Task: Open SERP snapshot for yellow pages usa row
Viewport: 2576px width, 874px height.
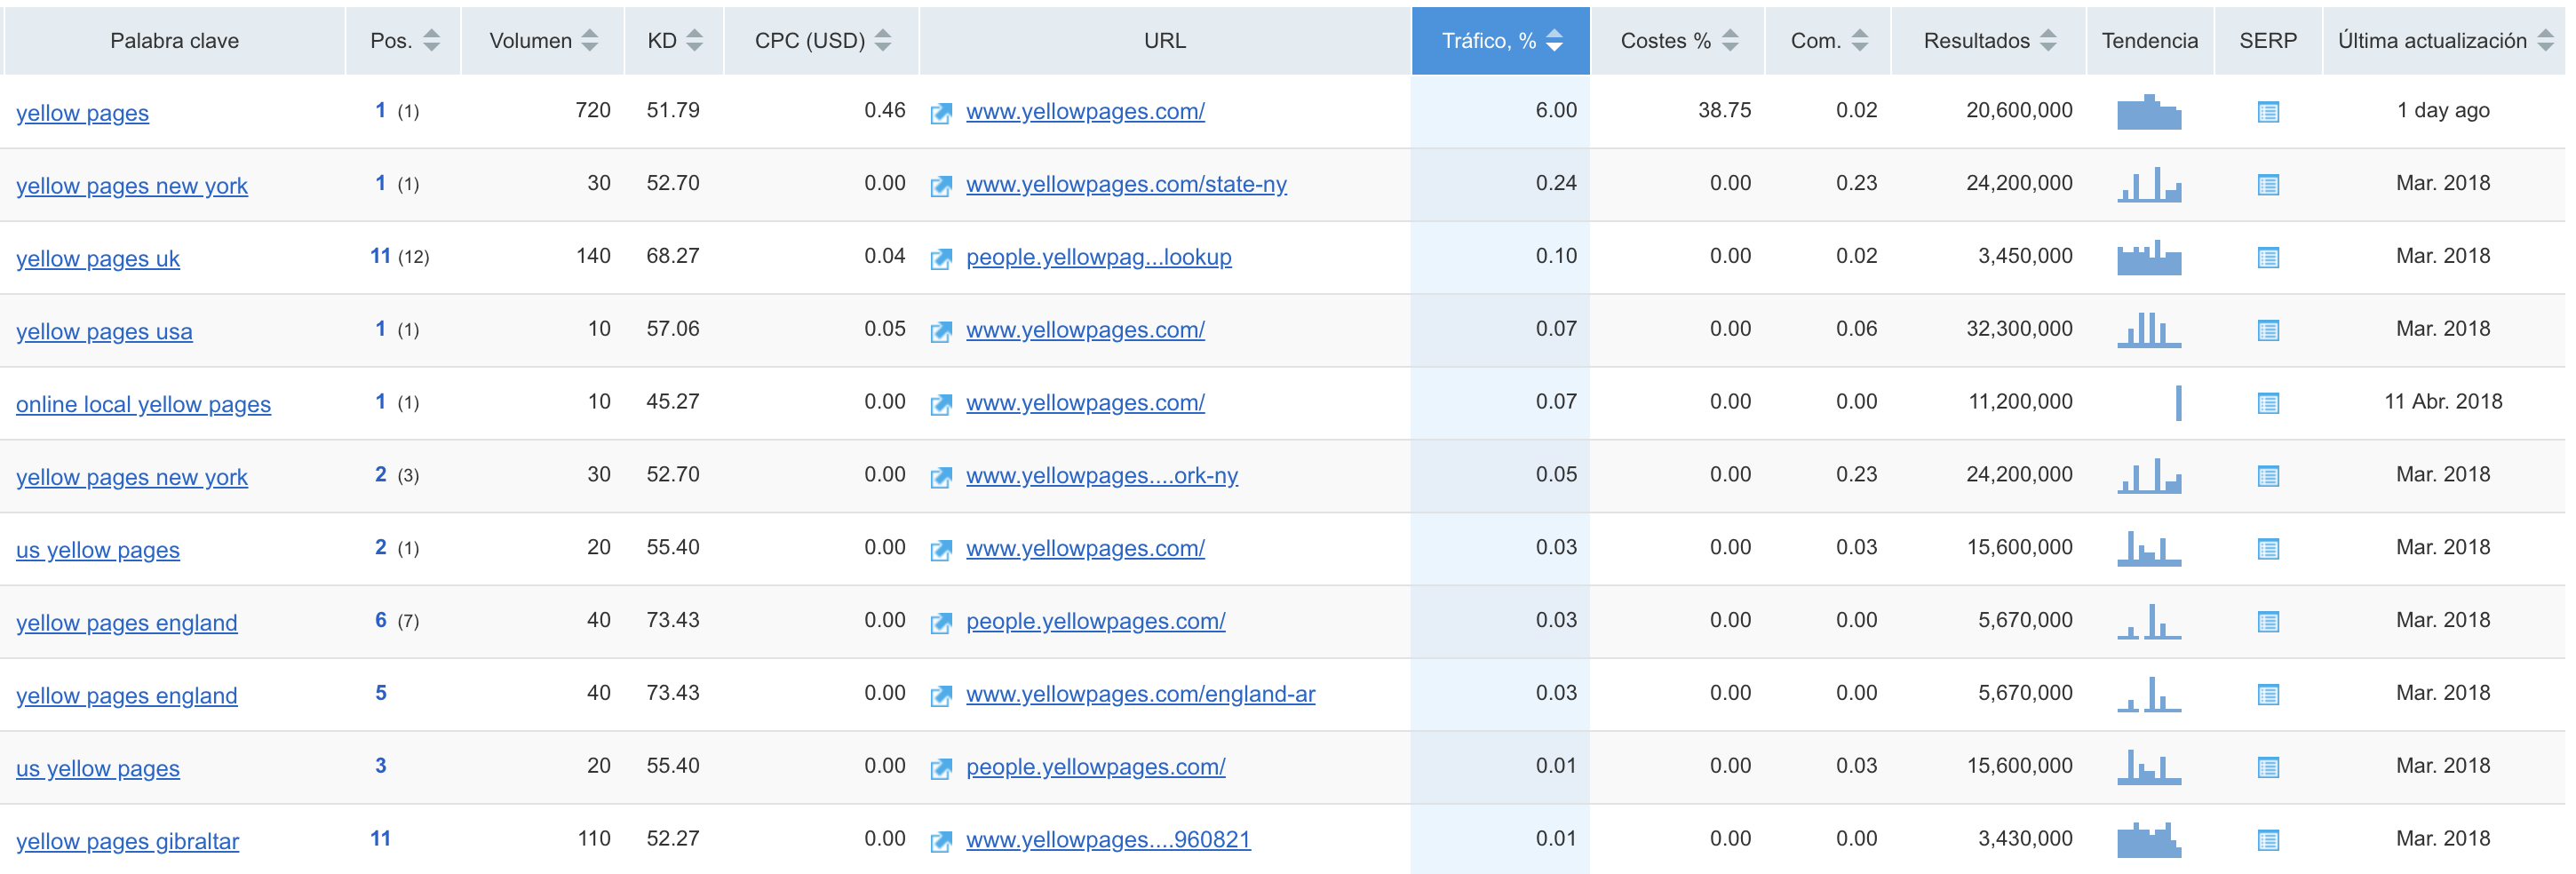Action: click(2267, 331)
